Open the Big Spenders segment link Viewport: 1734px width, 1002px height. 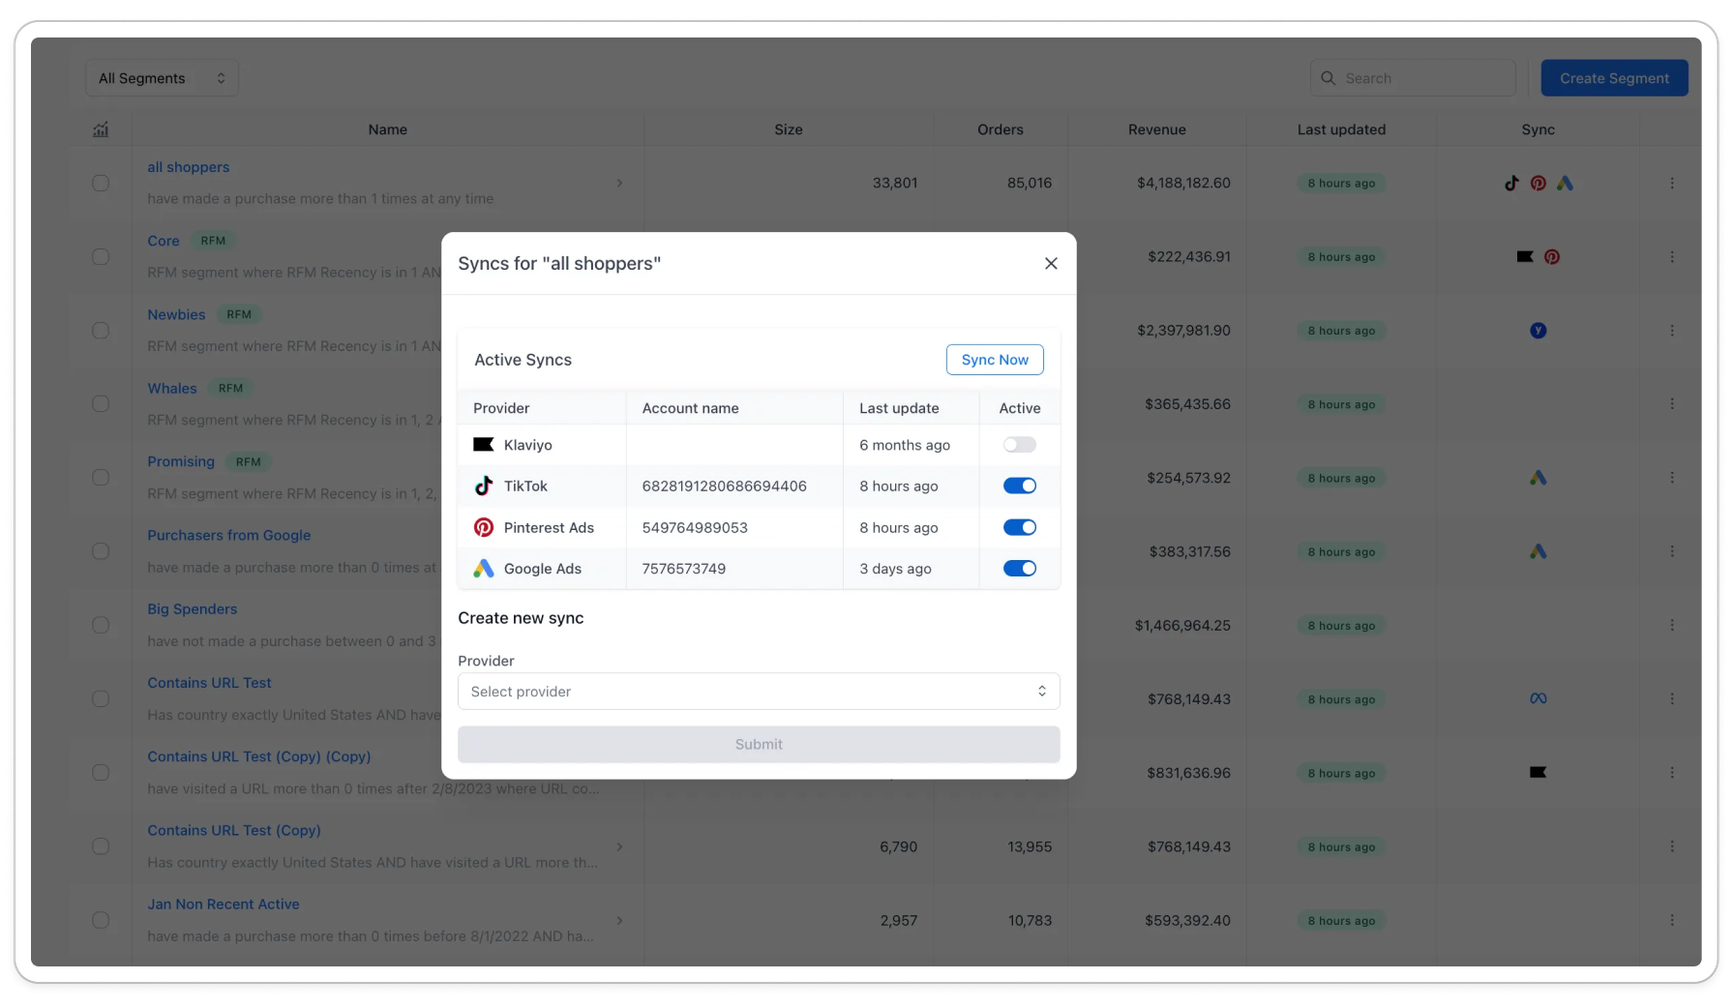(x=192, y=609)
